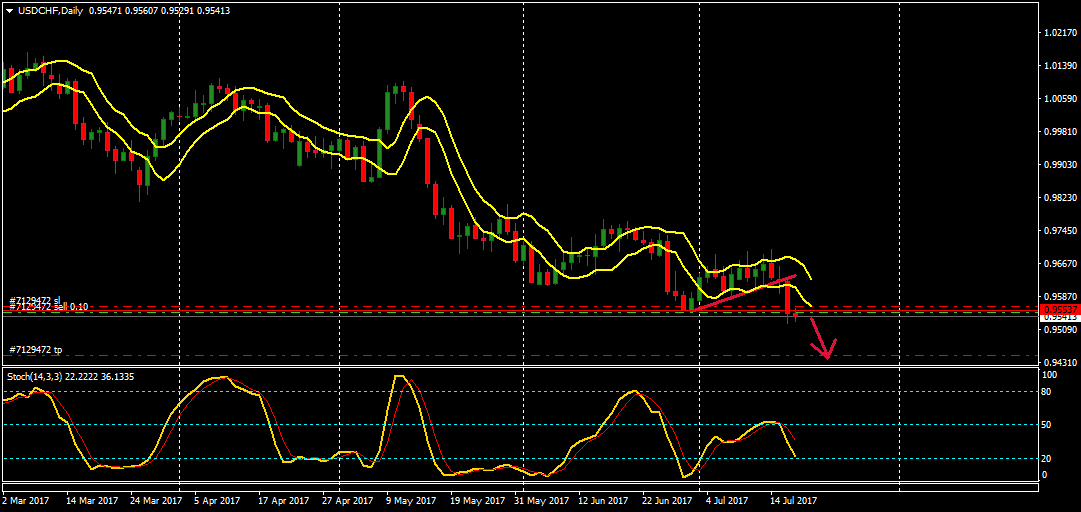1081x512 pixels.
Task: Click the 17 Apr 2017 date label
Action: tap(285, 500)
